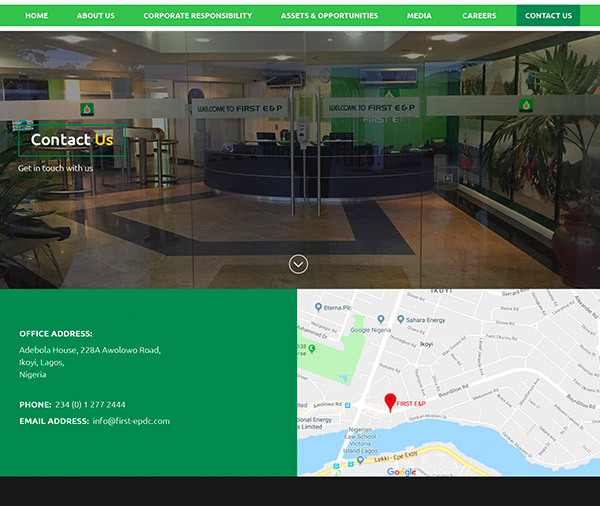Click the OFFICE ADDRESS heading
Image resolution: width=600 pixels, height=506 pixels.
click(x=56, y=334)
